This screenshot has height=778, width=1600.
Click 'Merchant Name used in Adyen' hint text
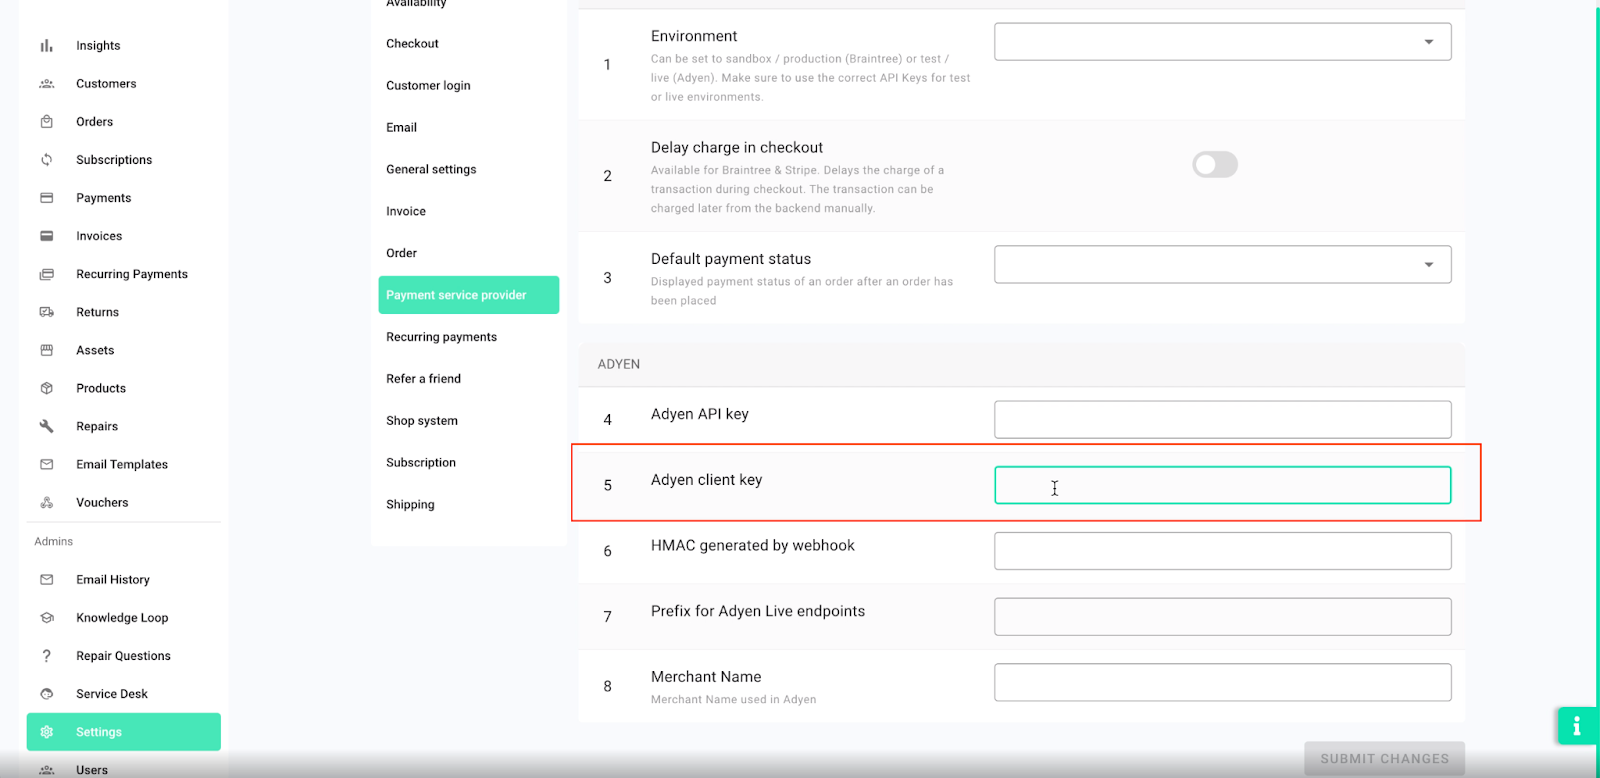pos(733,700)
